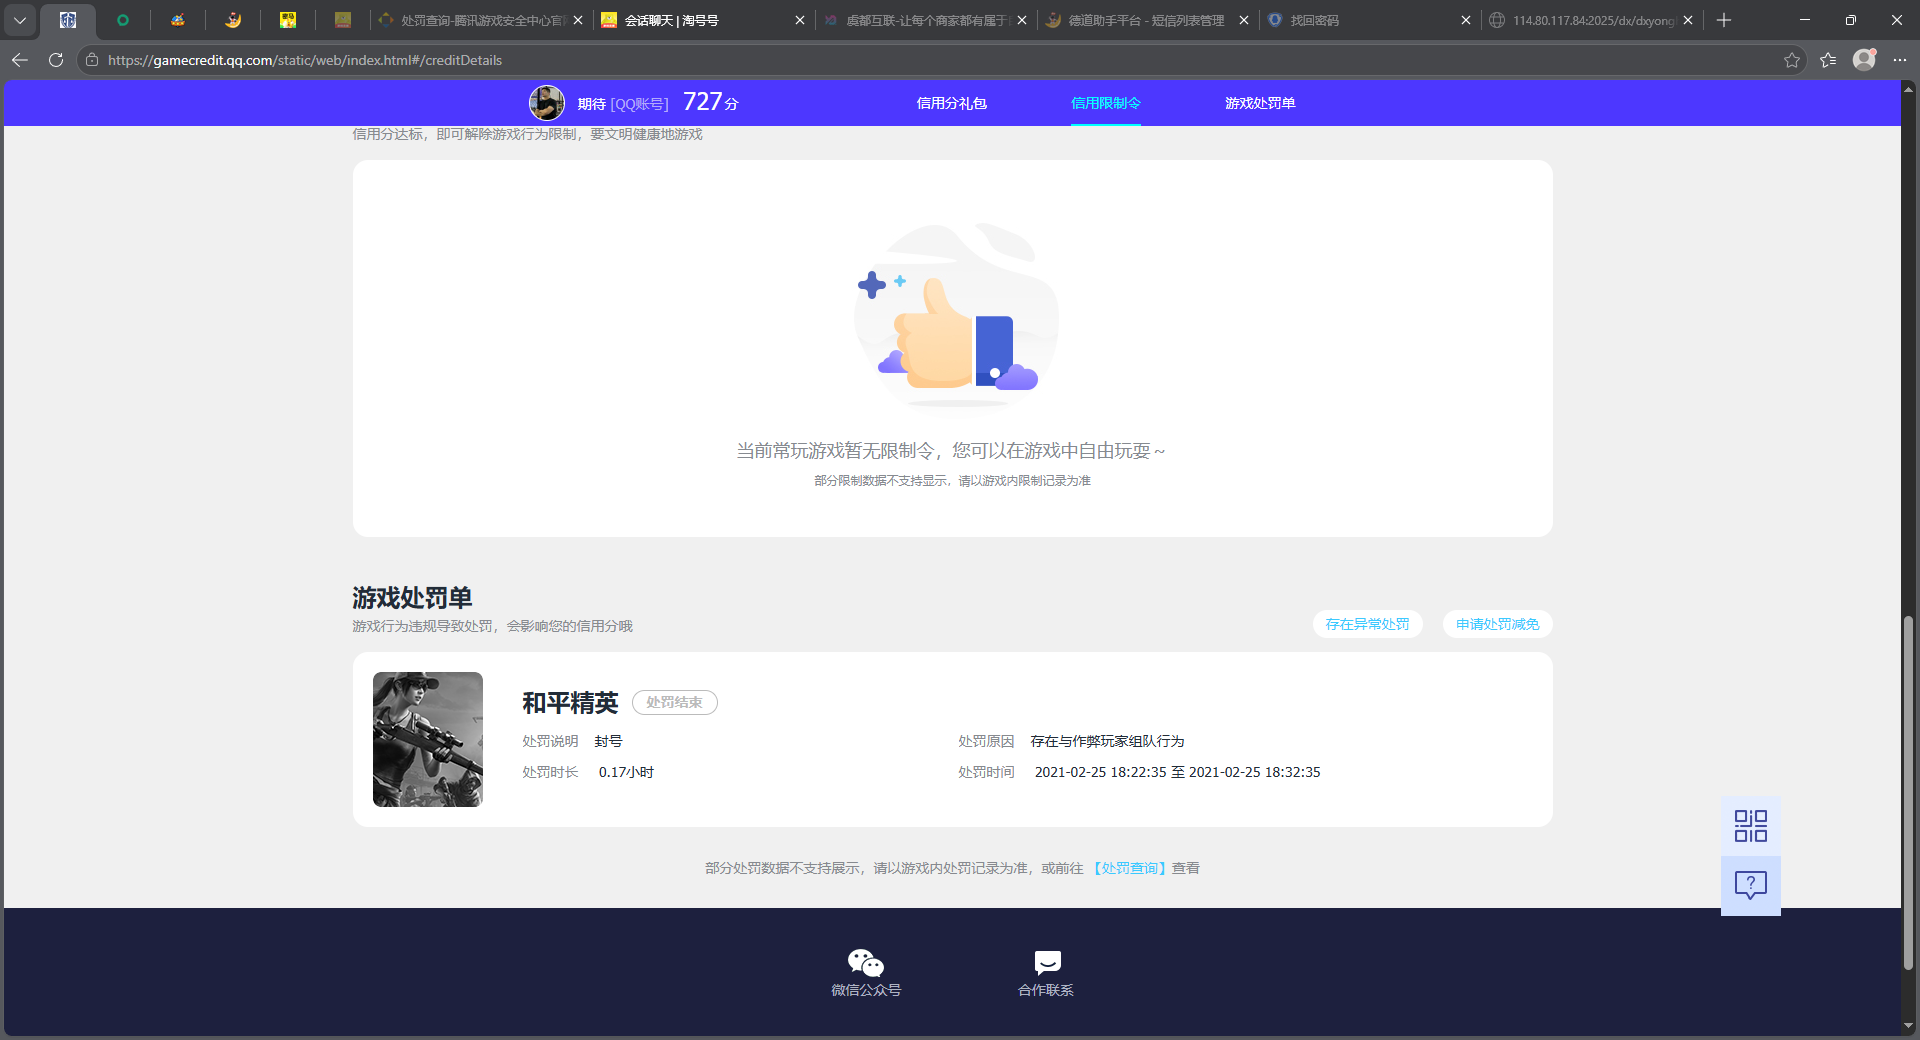Screen dimensions: 1920x1040
Task: Click the scrollbar down arrow
Action: 1908,1025
